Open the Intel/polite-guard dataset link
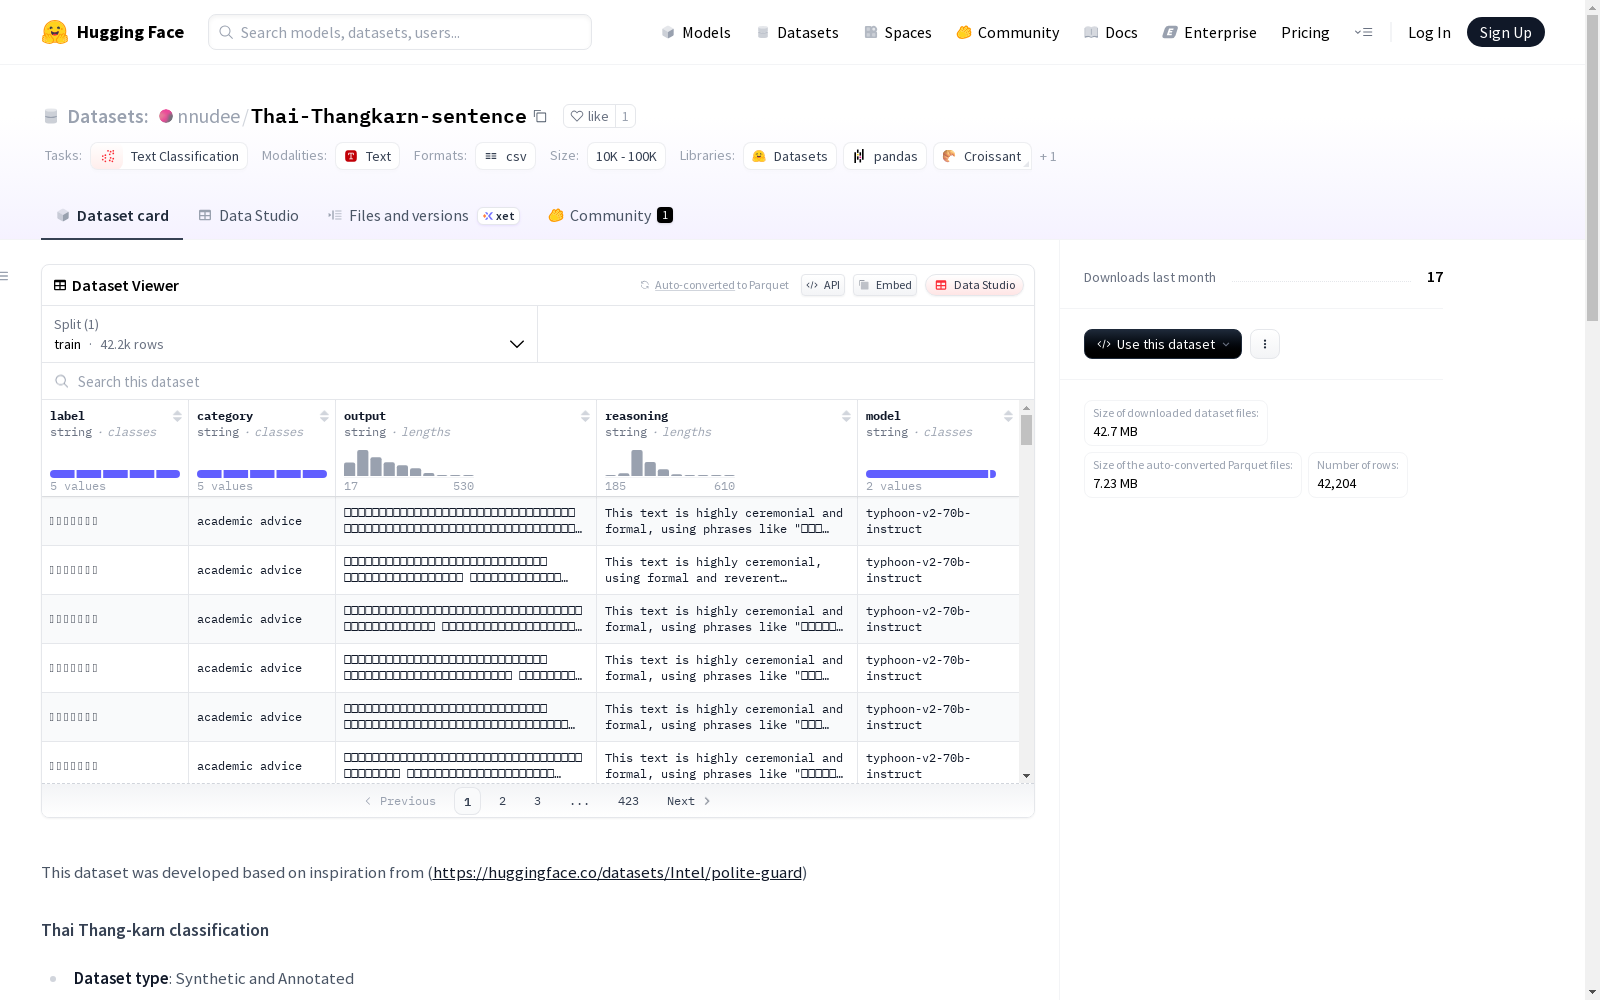1600x1000 pixels. tap(617, 872)
